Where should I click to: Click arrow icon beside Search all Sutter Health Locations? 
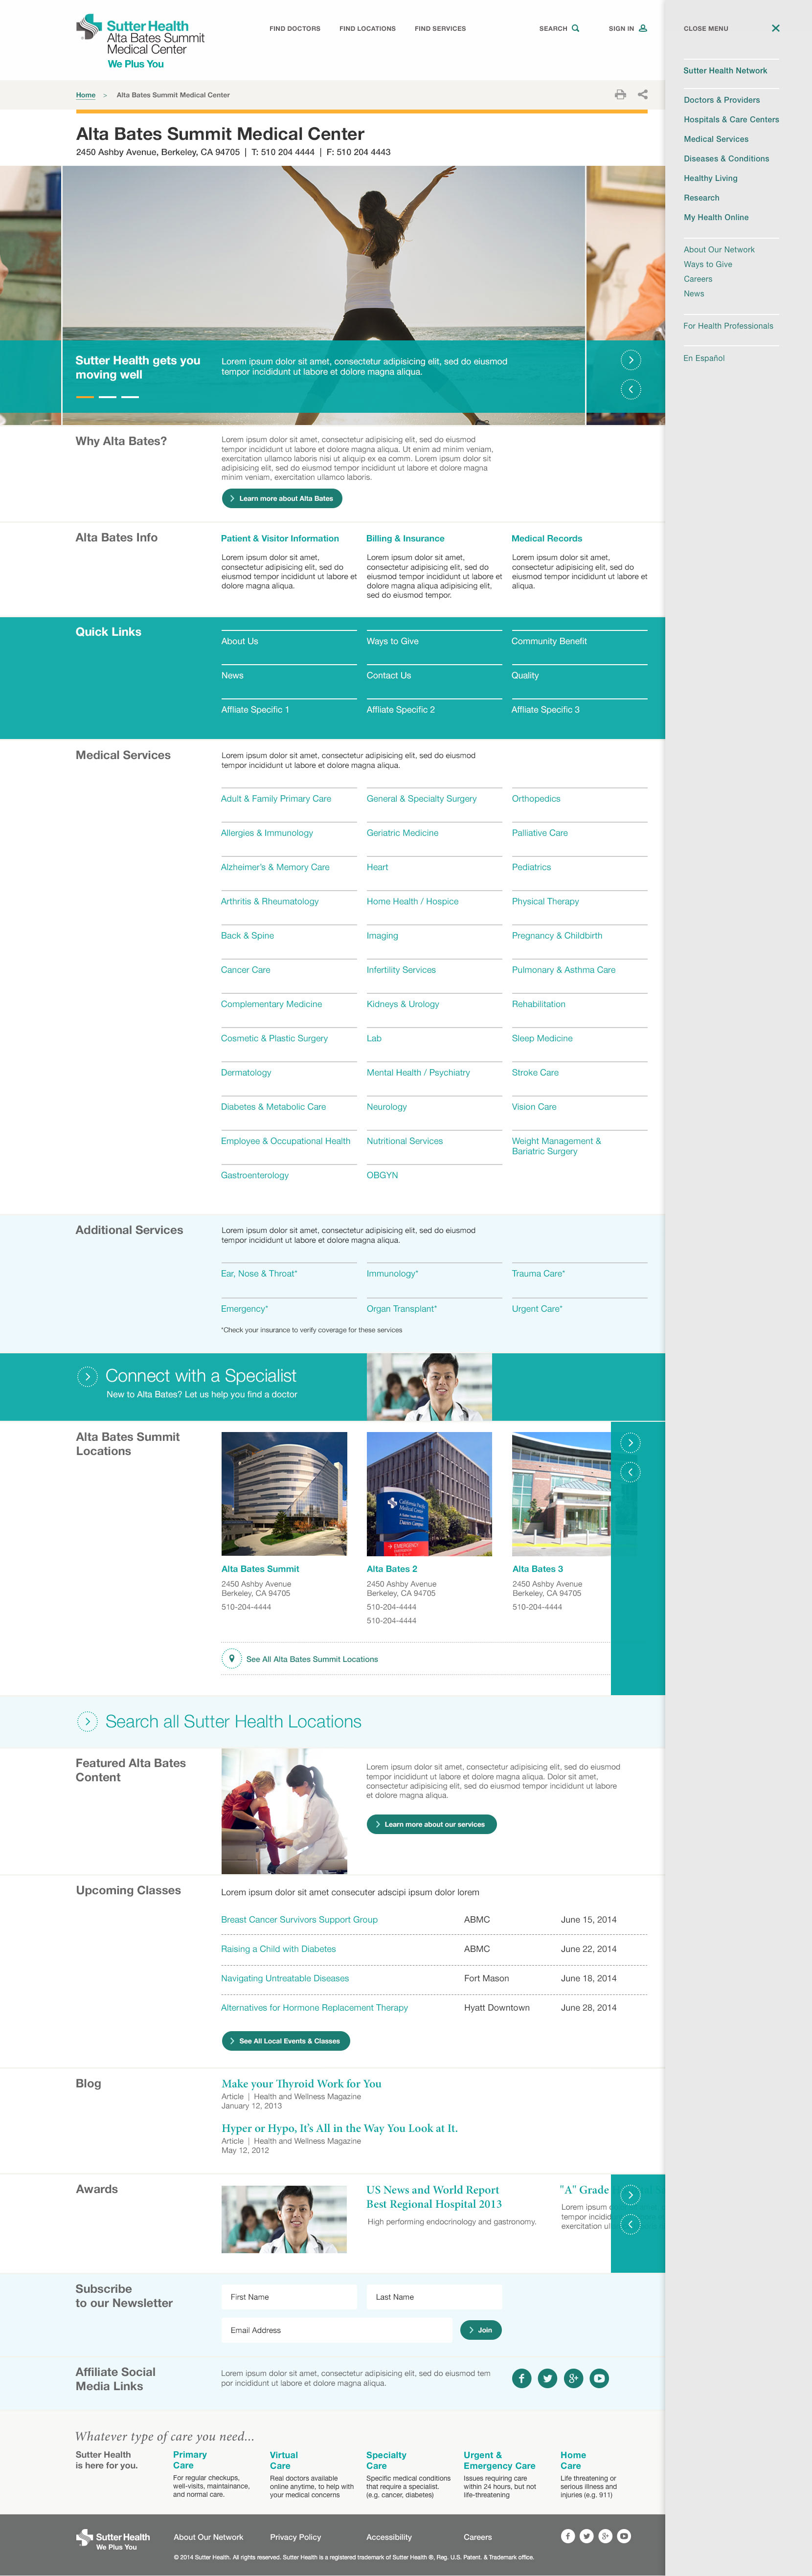click(x=87, y=1721)
